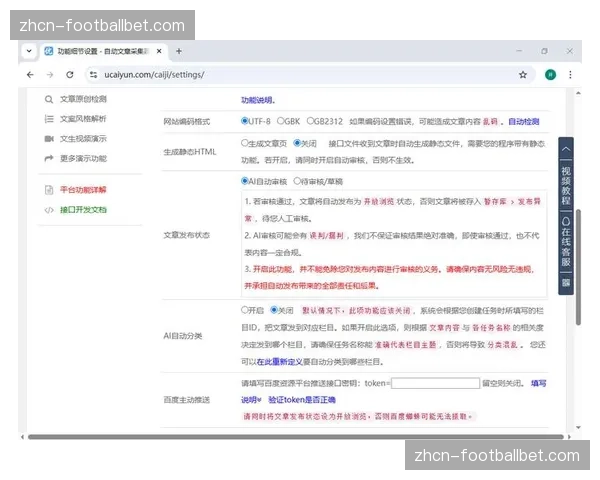This screenshot has width=600, height=480.
Task: Bookmark this page with the star icon
Action: click(x=523, y=75)
